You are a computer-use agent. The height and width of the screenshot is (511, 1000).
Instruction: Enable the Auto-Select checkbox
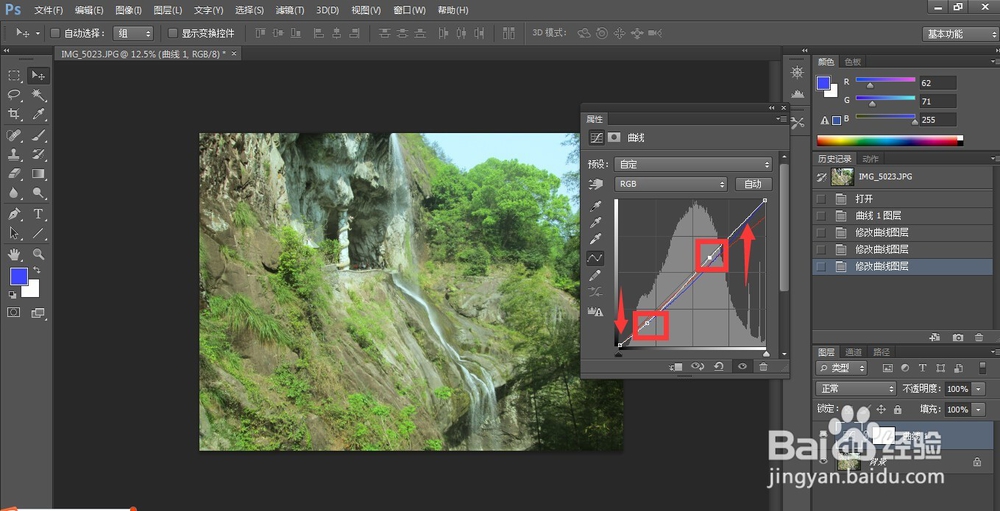(55, 33)
